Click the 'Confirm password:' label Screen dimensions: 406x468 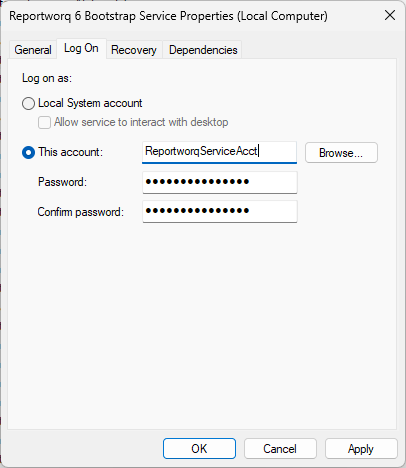tap(81, 212)
